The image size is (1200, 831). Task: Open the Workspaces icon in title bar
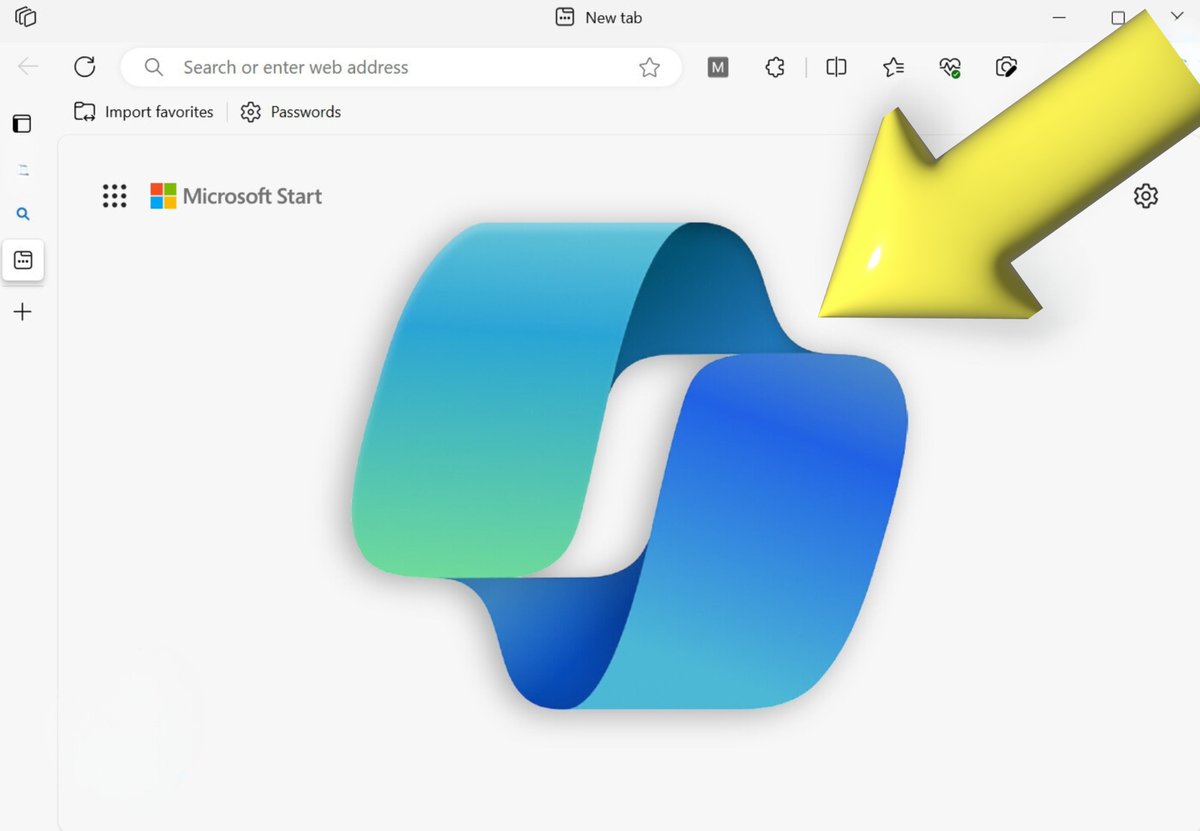(26, 17)
